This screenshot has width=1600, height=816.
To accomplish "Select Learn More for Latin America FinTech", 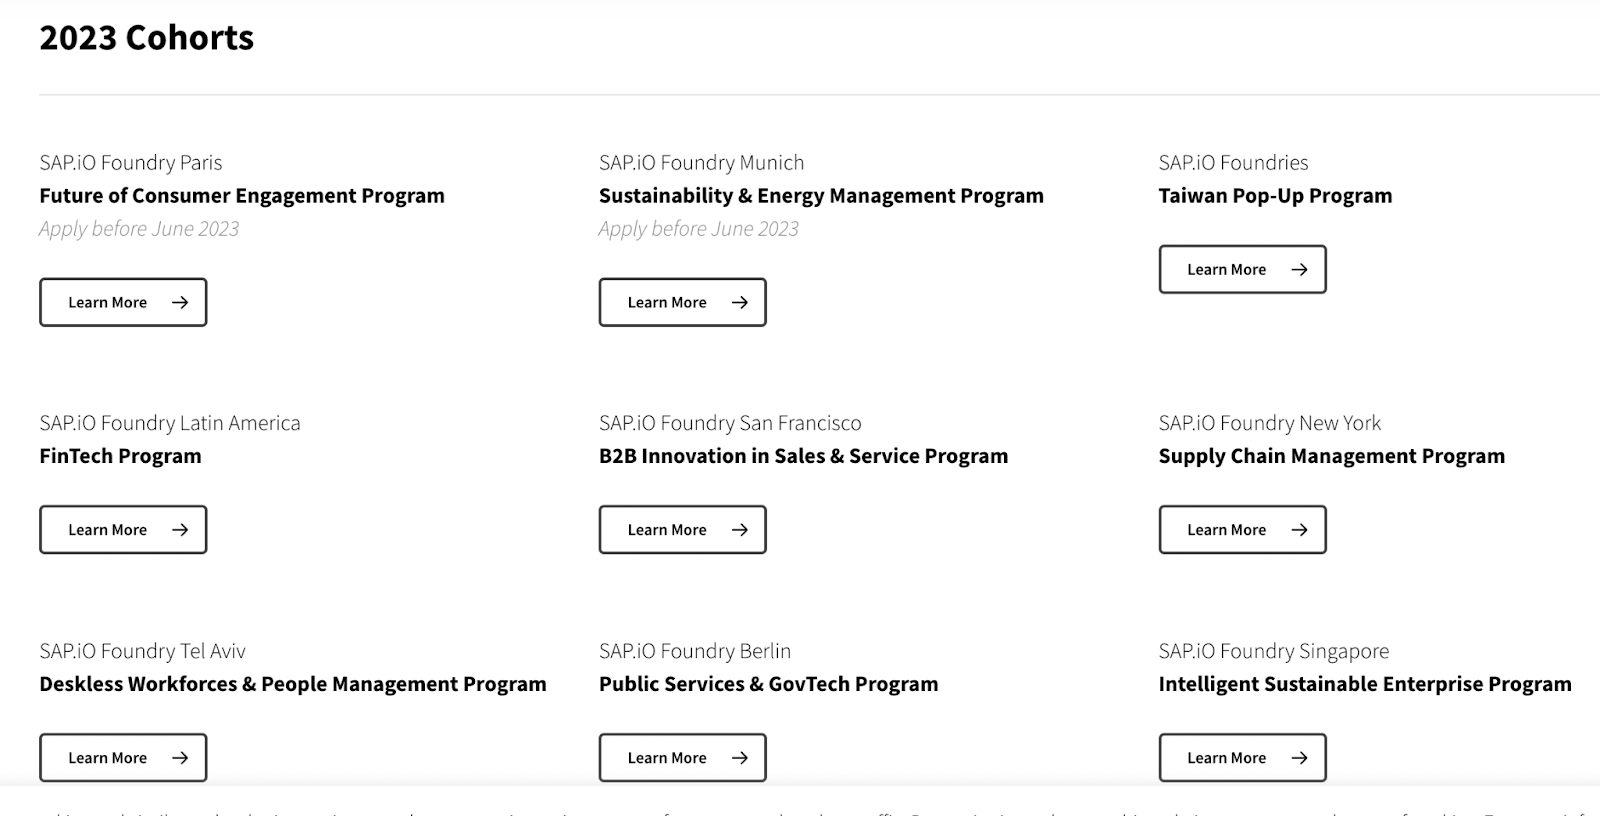I will (x=108, y=530).
